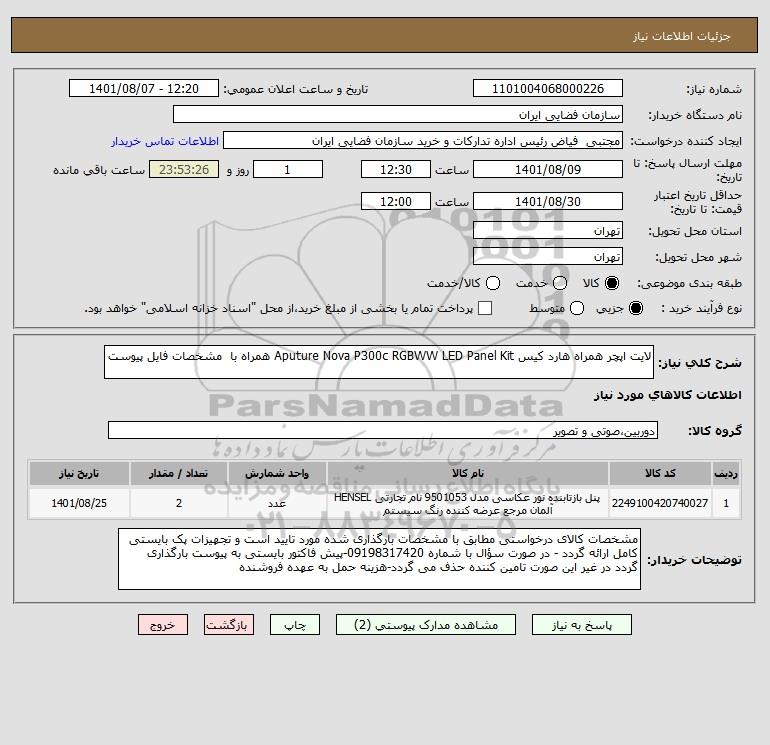Viewport: 770px width, 745px height.
Task: Click the remaining days field showing 1
Action: point(287,169)
